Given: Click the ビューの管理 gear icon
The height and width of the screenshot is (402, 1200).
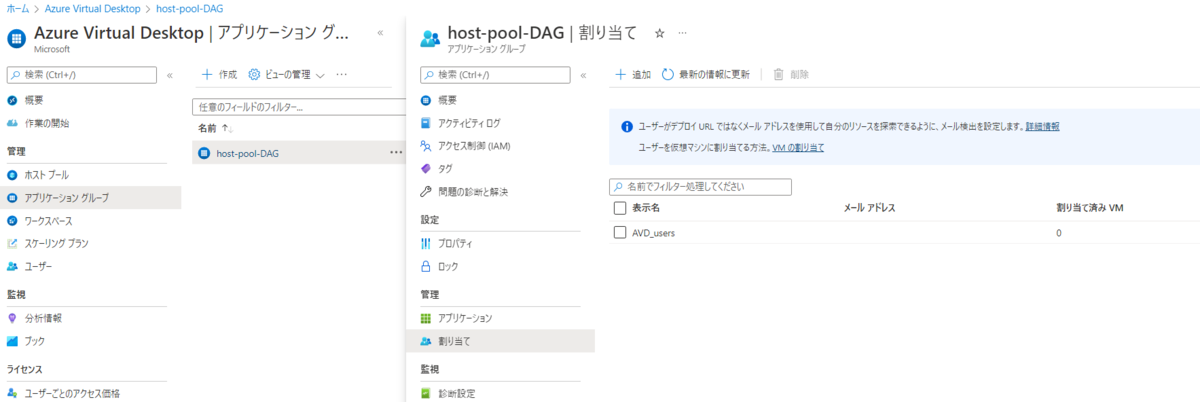Looking at the screenshot, I should click(254, 75).
